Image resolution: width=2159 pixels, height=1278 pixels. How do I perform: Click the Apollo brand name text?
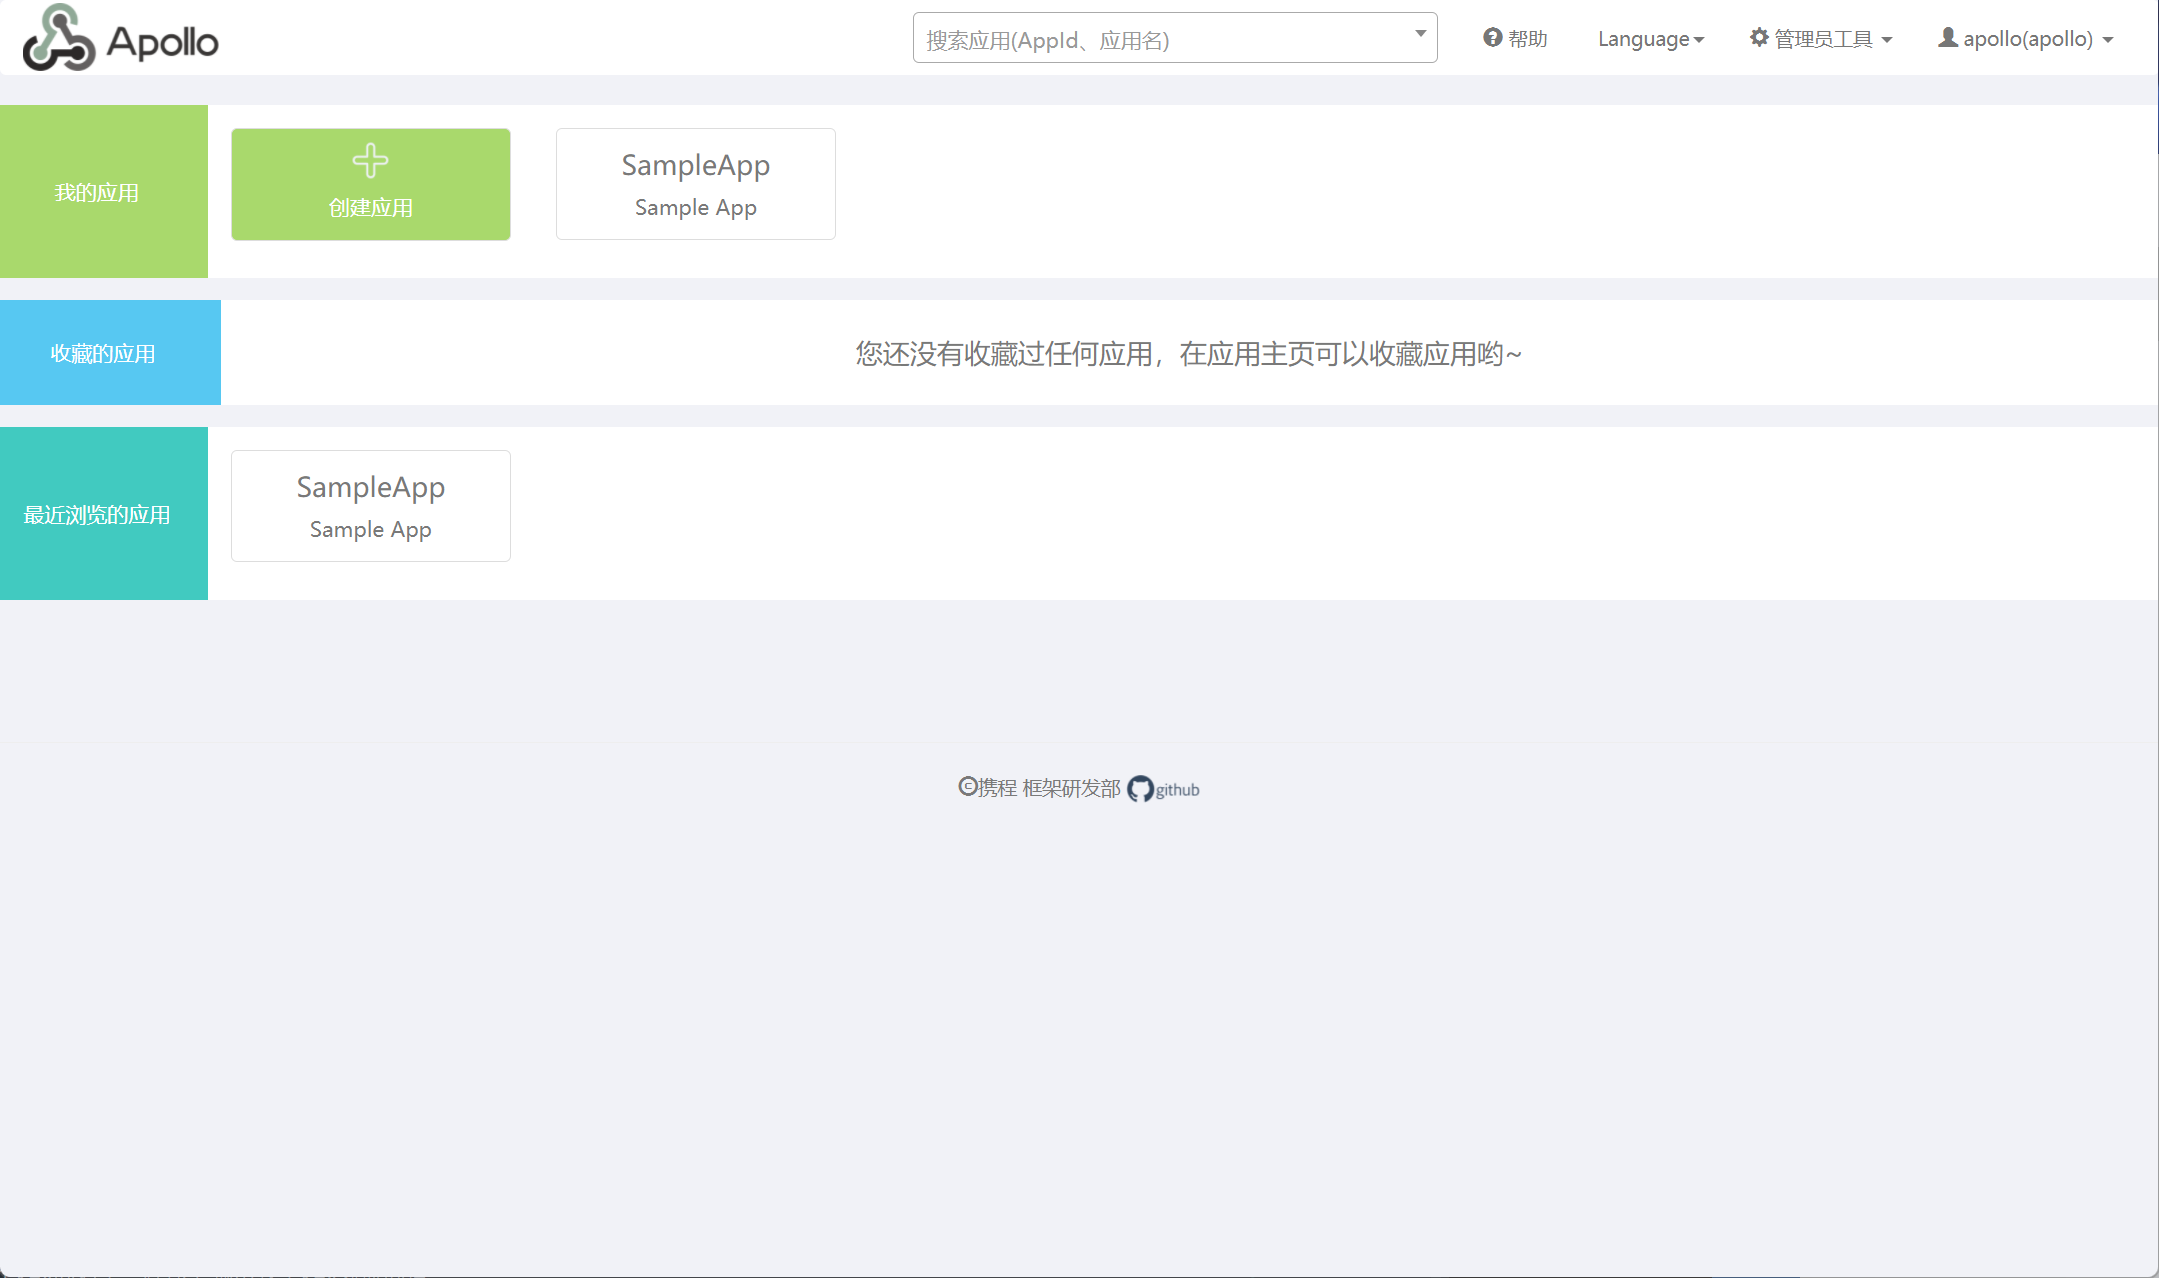(x=162, y=42)
